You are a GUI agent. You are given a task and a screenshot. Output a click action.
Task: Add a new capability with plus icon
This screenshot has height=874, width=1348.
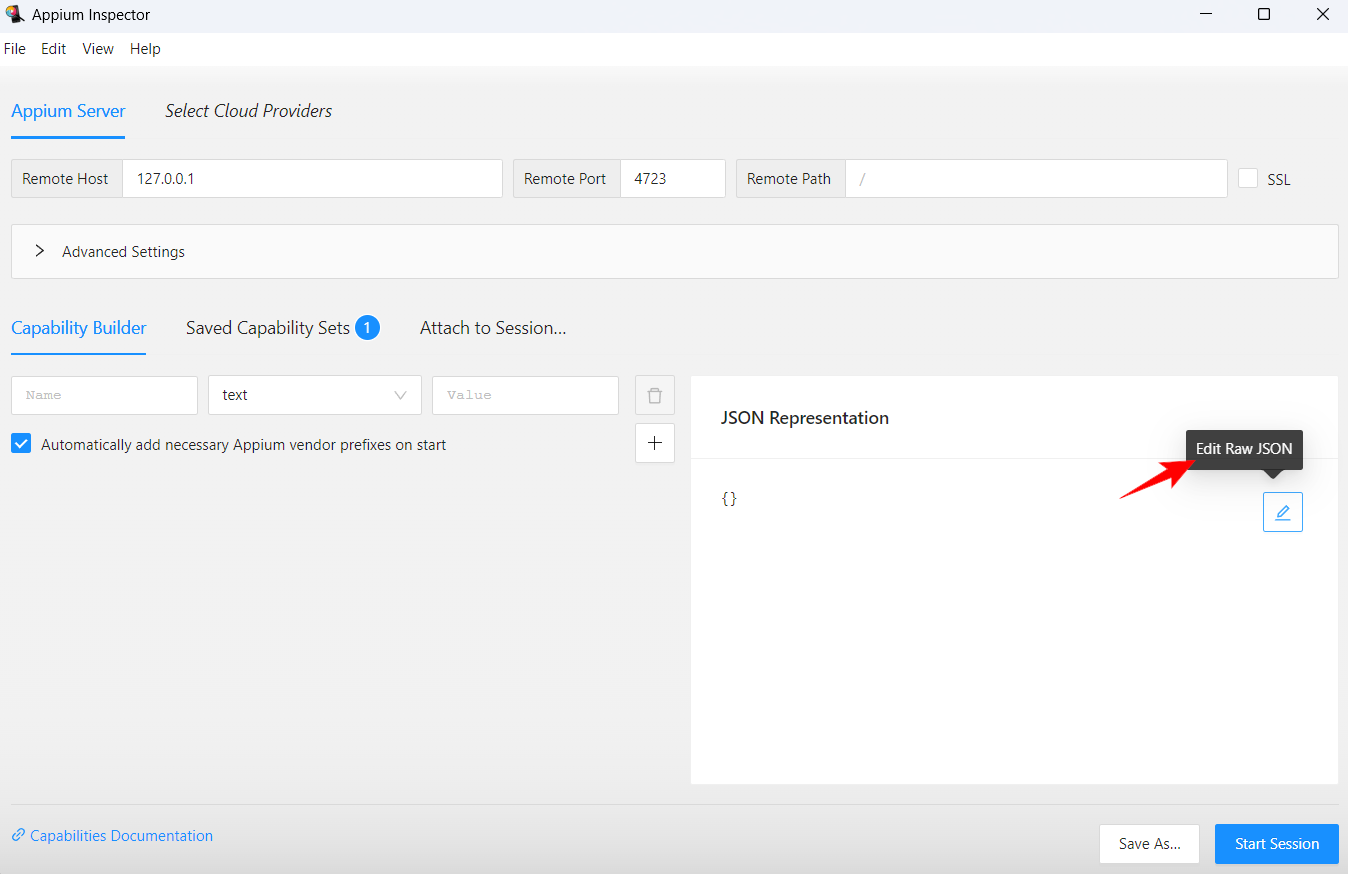(x=655, y=443)
